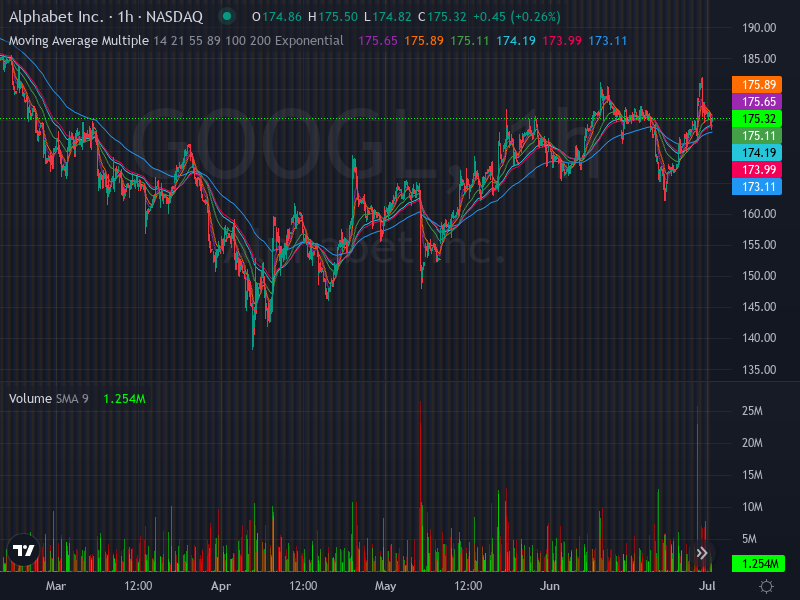Image resolution: width=800 pixels, height=600 pixels.
Task: Click the 5M volume axis label
Action: [749, 539]
